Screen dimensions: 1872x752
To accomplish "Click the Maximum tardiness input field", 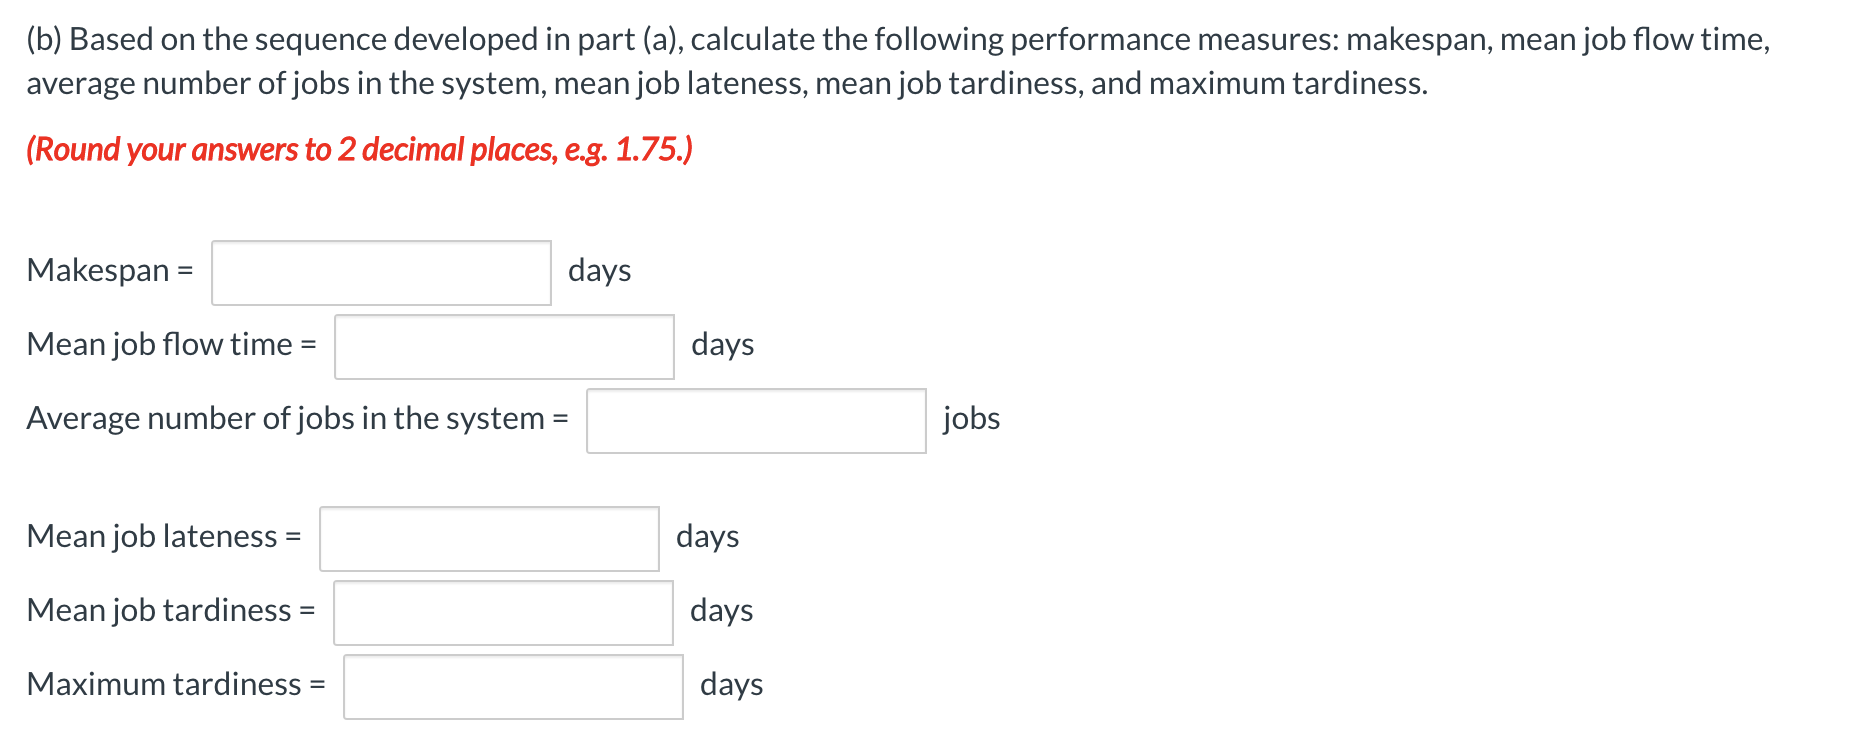I will pos(513,687).
